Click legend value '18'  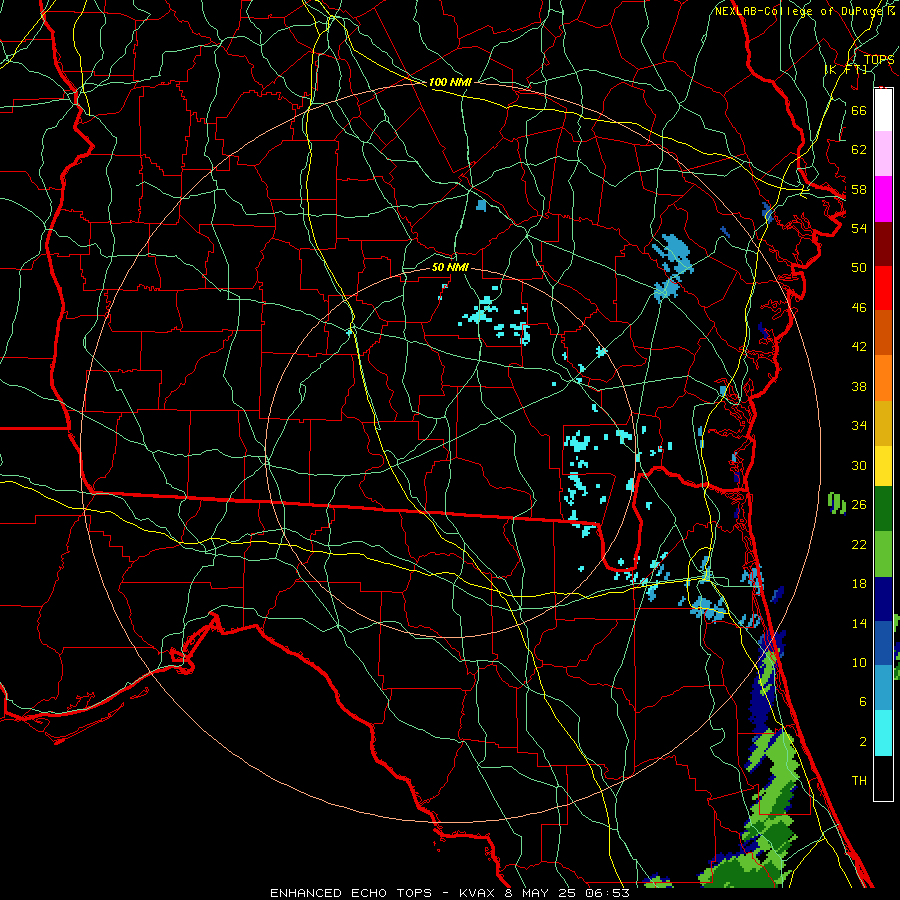coord(859,584)
